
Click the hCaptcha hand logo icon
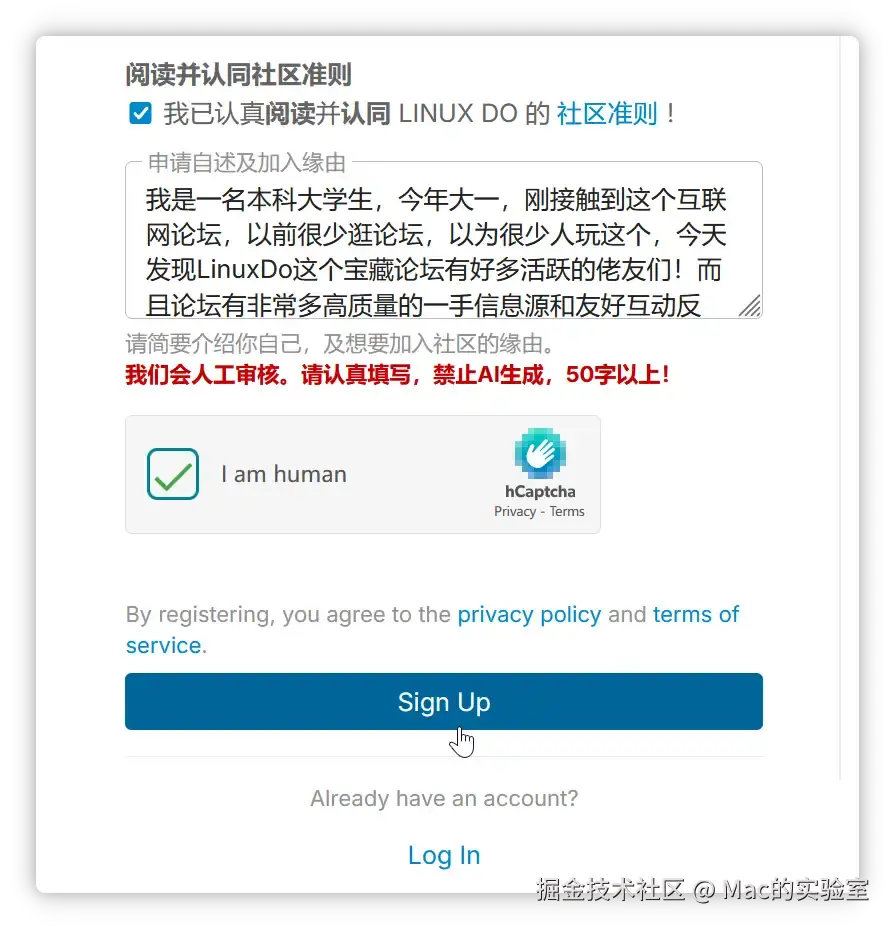[540, 453]
